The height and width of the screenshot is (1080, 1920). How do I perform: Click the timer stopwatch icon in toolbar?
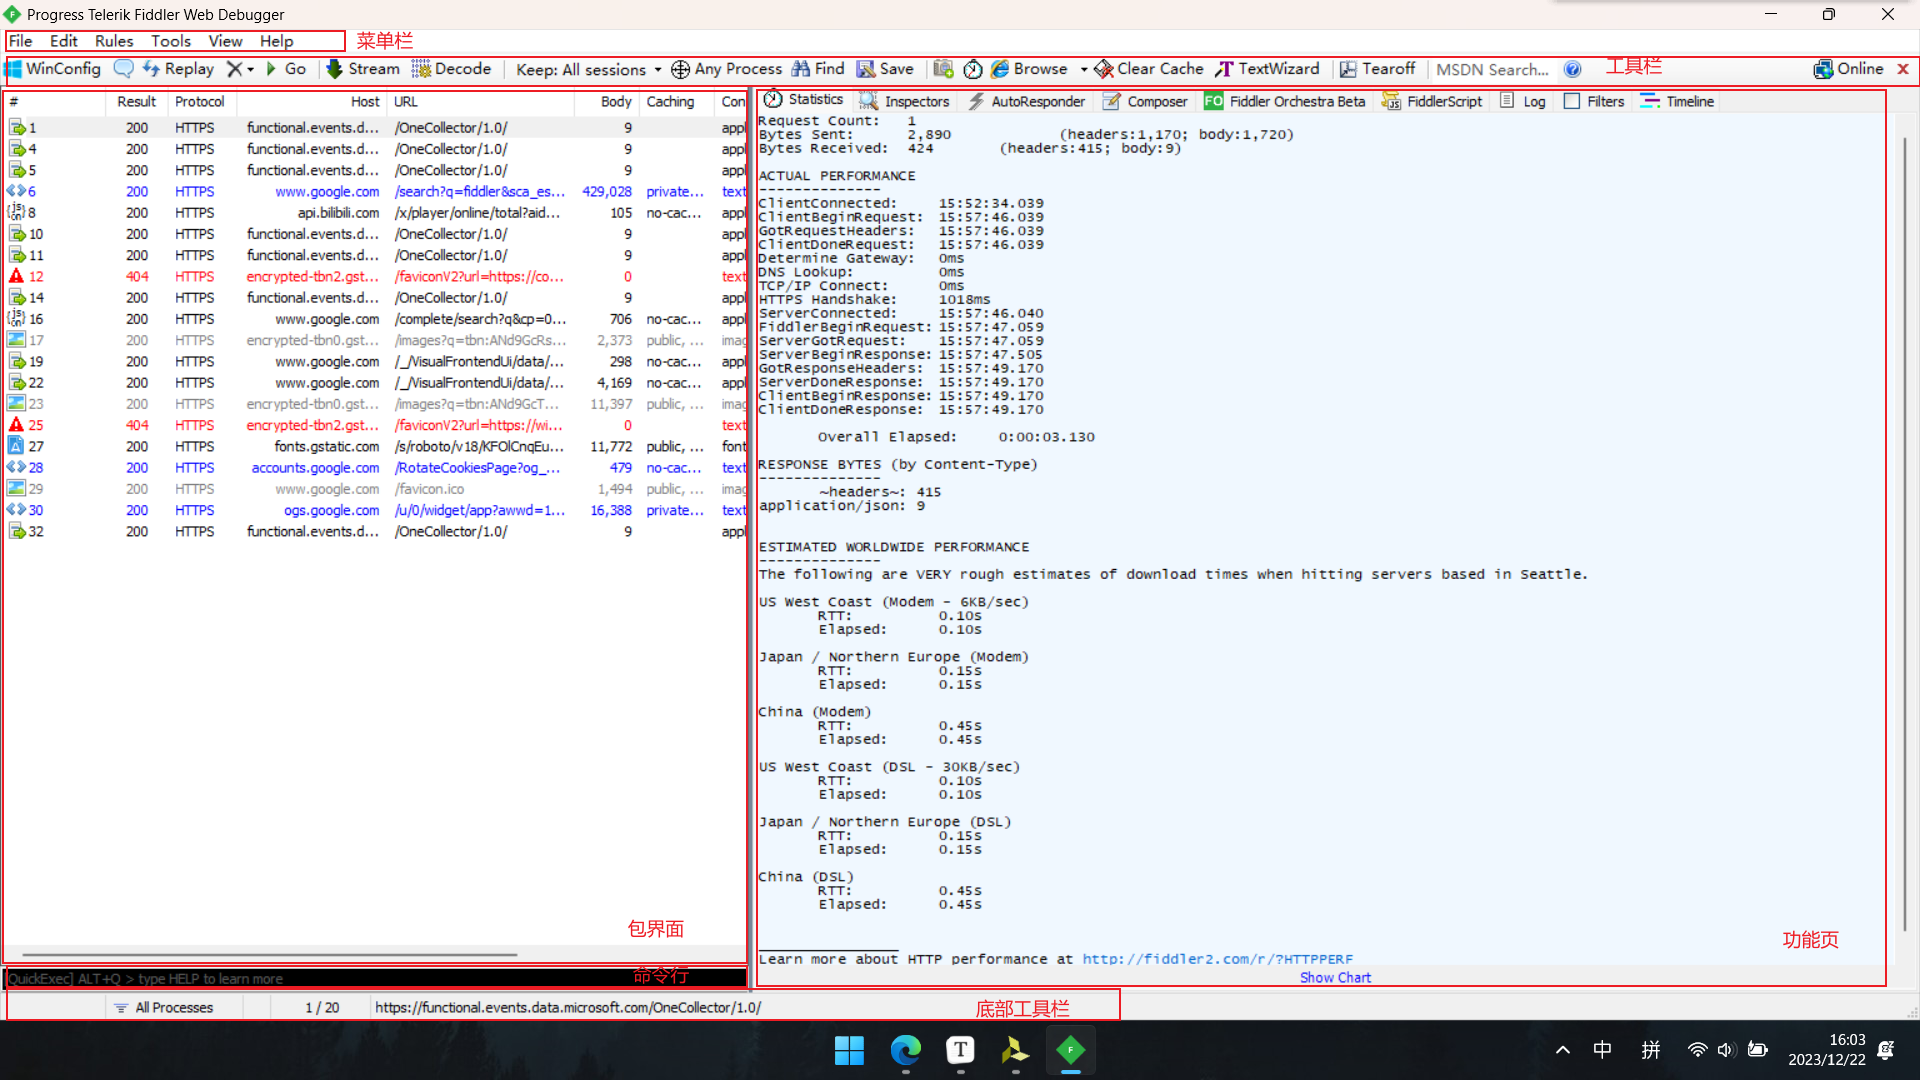[x=973, y=69]
